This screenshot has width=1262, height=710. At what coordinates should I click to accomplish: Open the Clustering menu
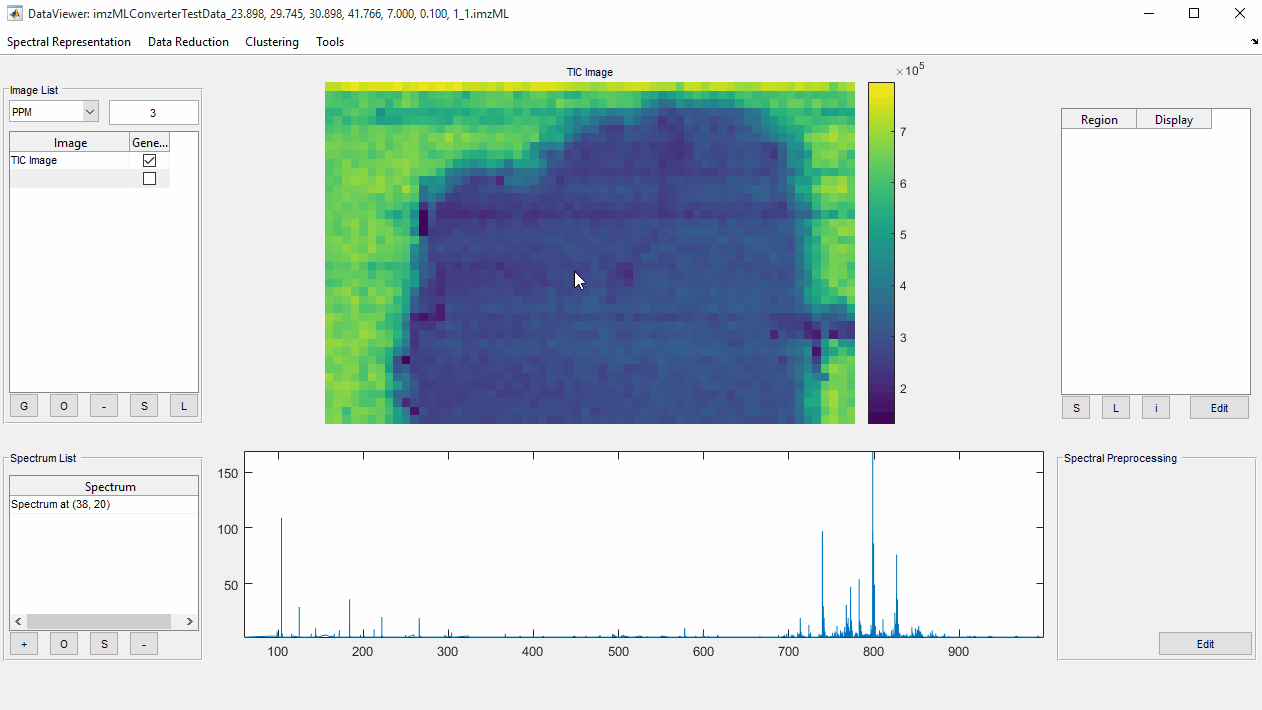click(x=271, y=42)
